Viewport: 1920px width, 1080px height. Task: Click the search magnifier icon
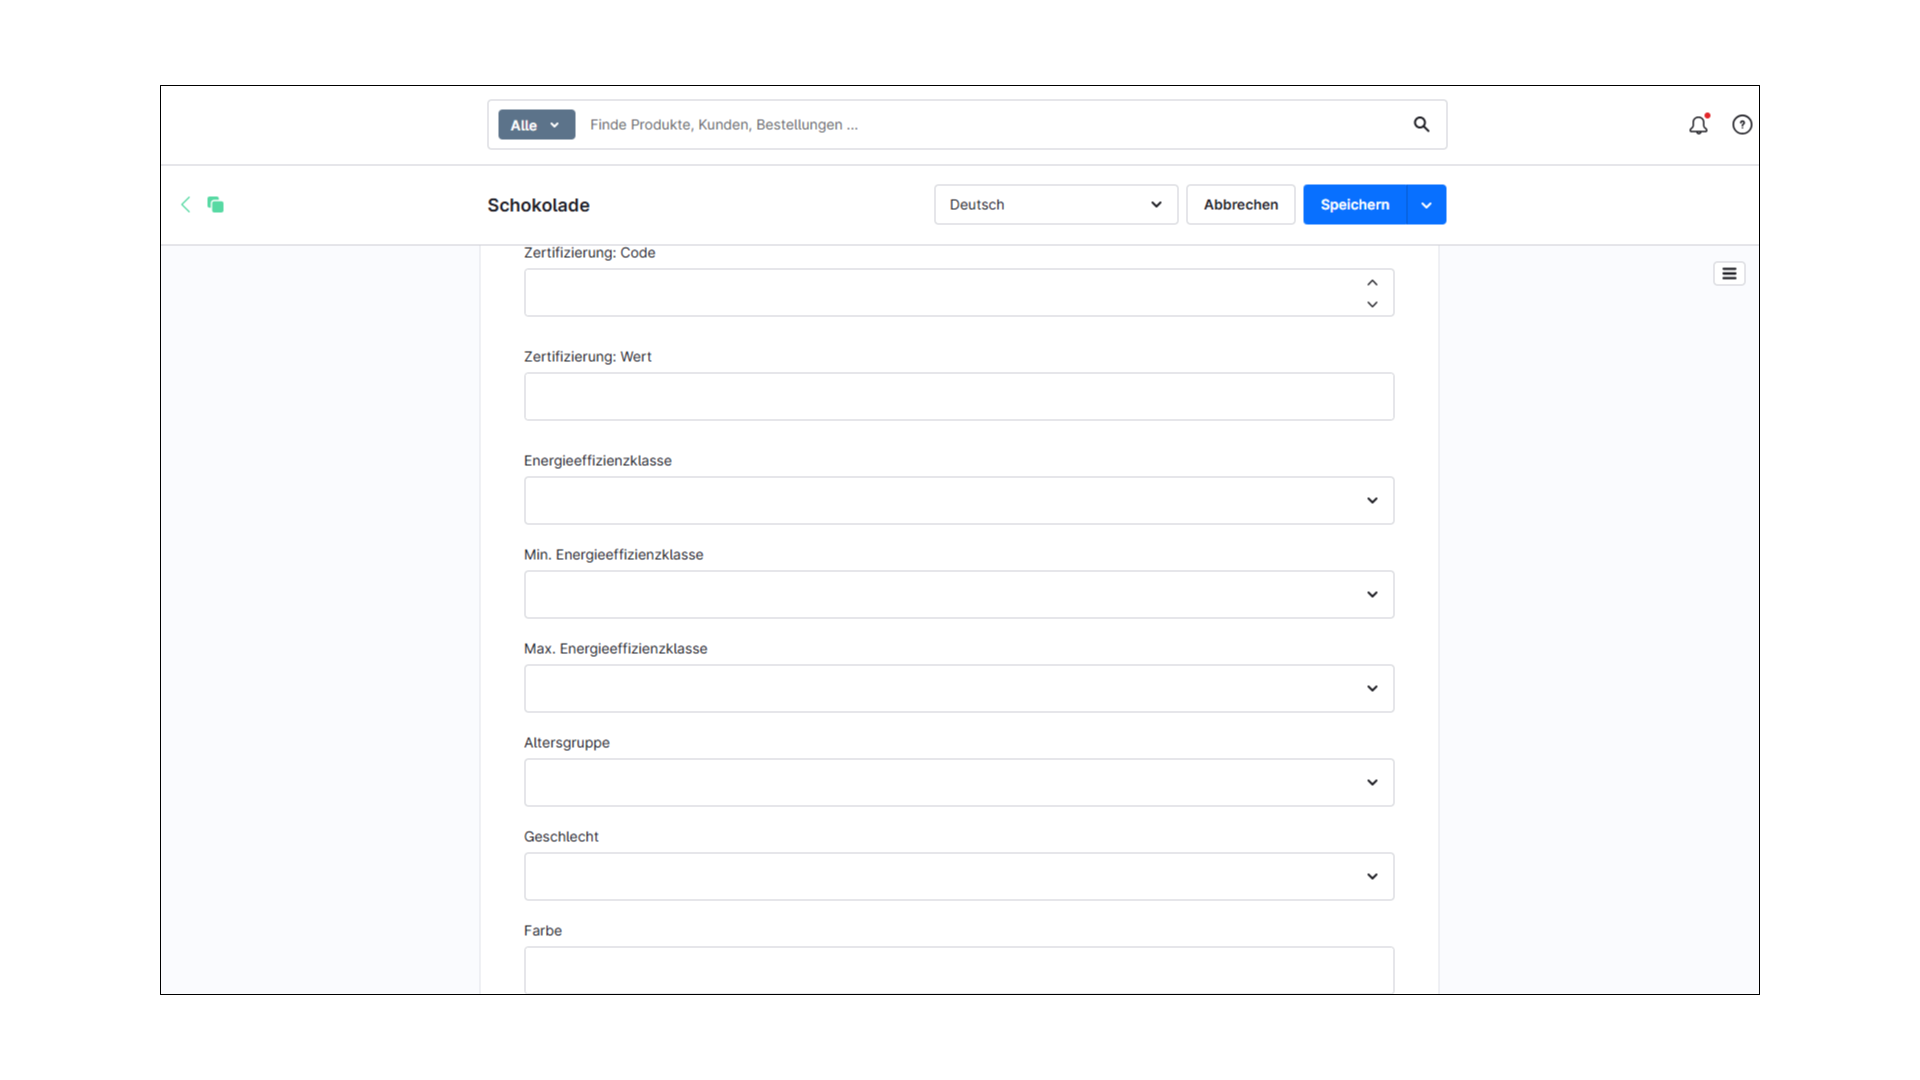[x=1421, y=124]
